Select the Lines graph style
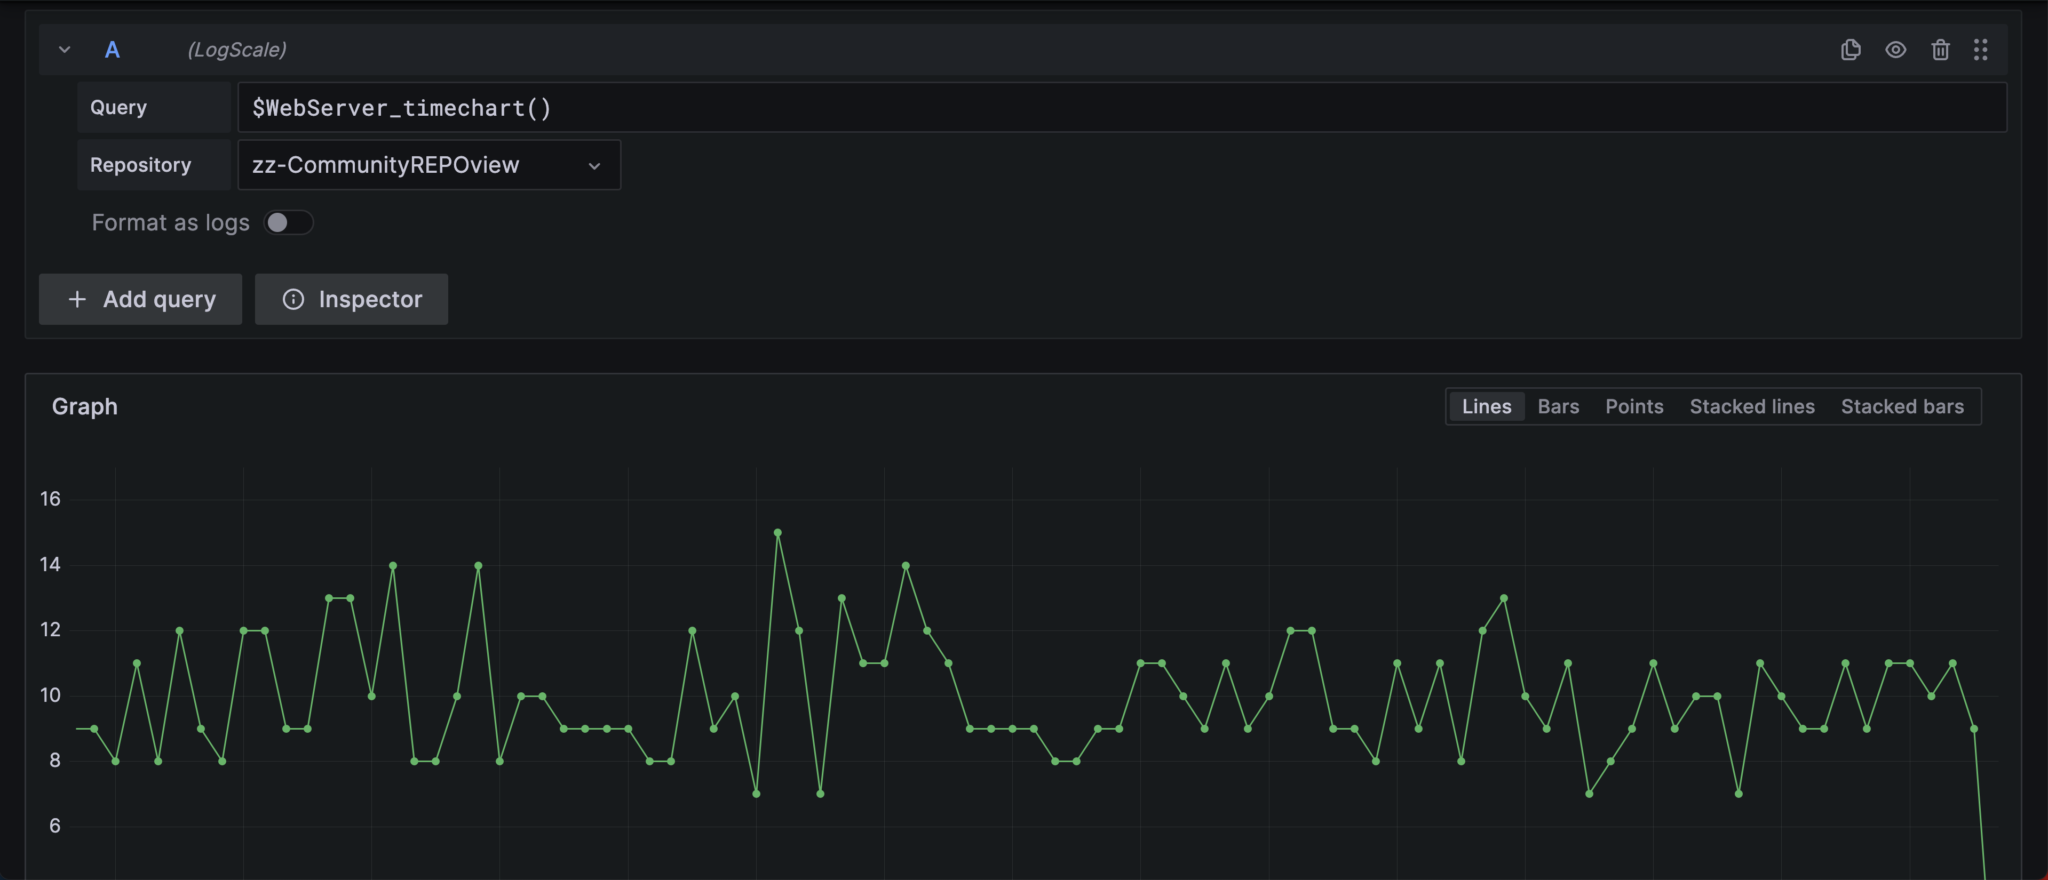2048x880 pixels. (1486, 407)
